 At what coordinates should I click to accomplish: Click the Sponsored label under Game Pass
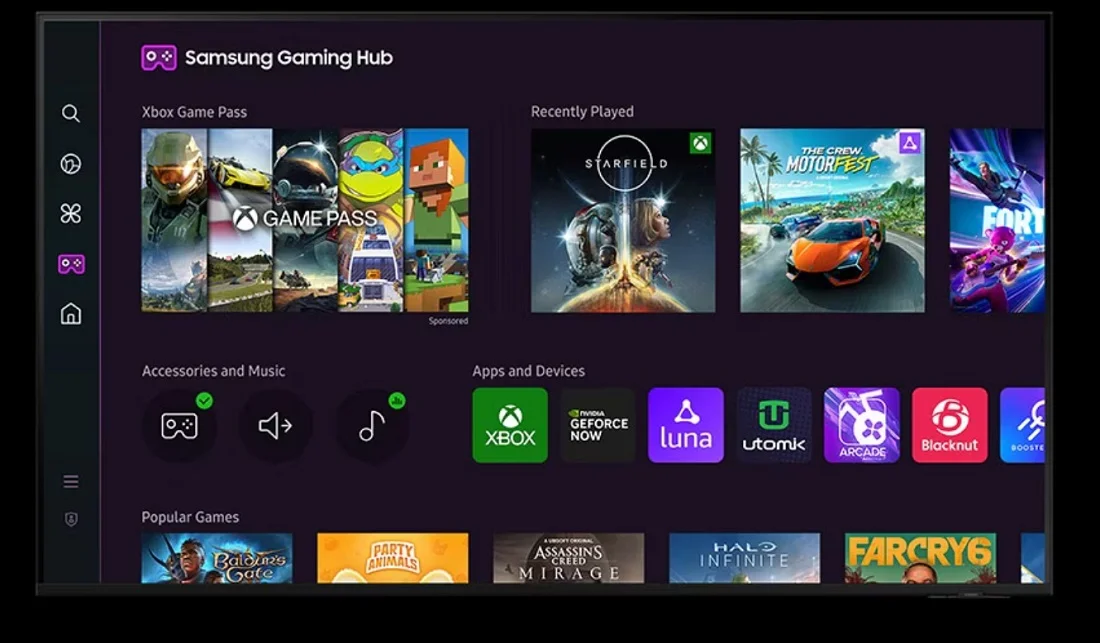pyautogui.click(x=448, y=321)
